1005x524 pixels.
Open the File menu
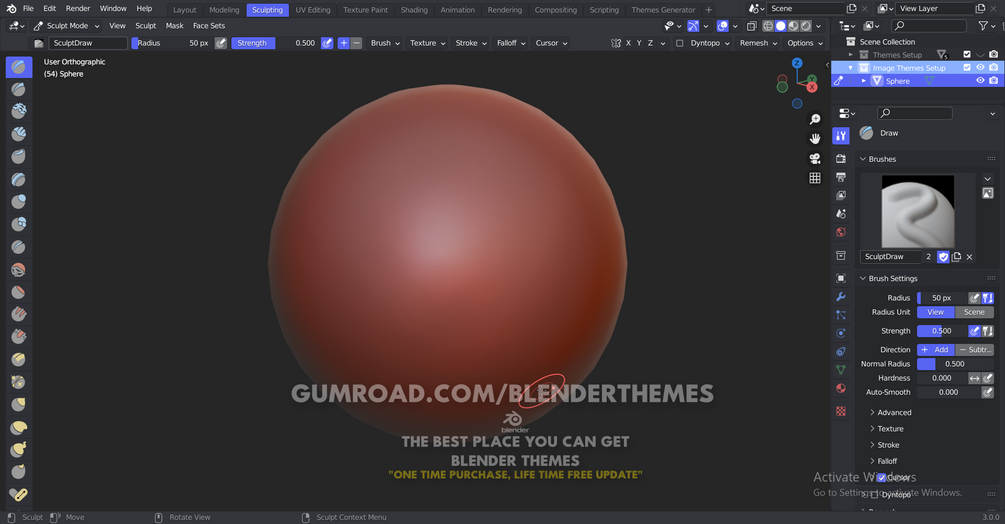(x=28, y=8)
